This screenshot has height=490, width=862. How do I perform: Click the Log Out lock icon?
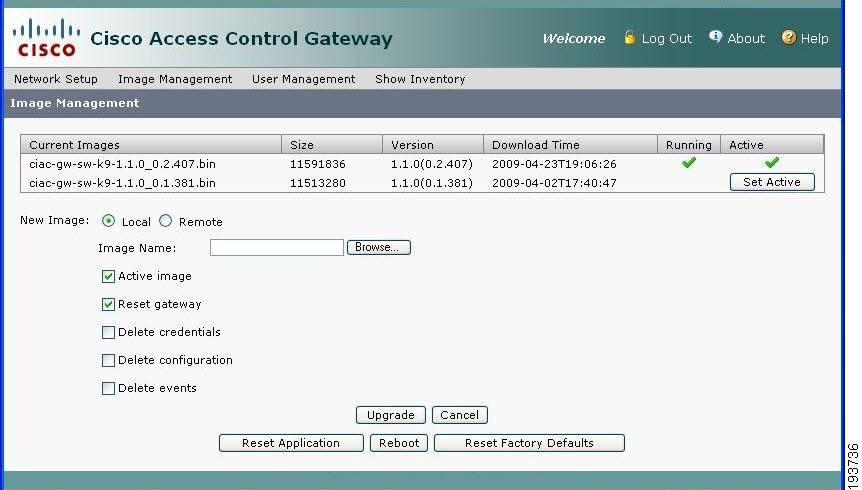[x=629, y=38]
